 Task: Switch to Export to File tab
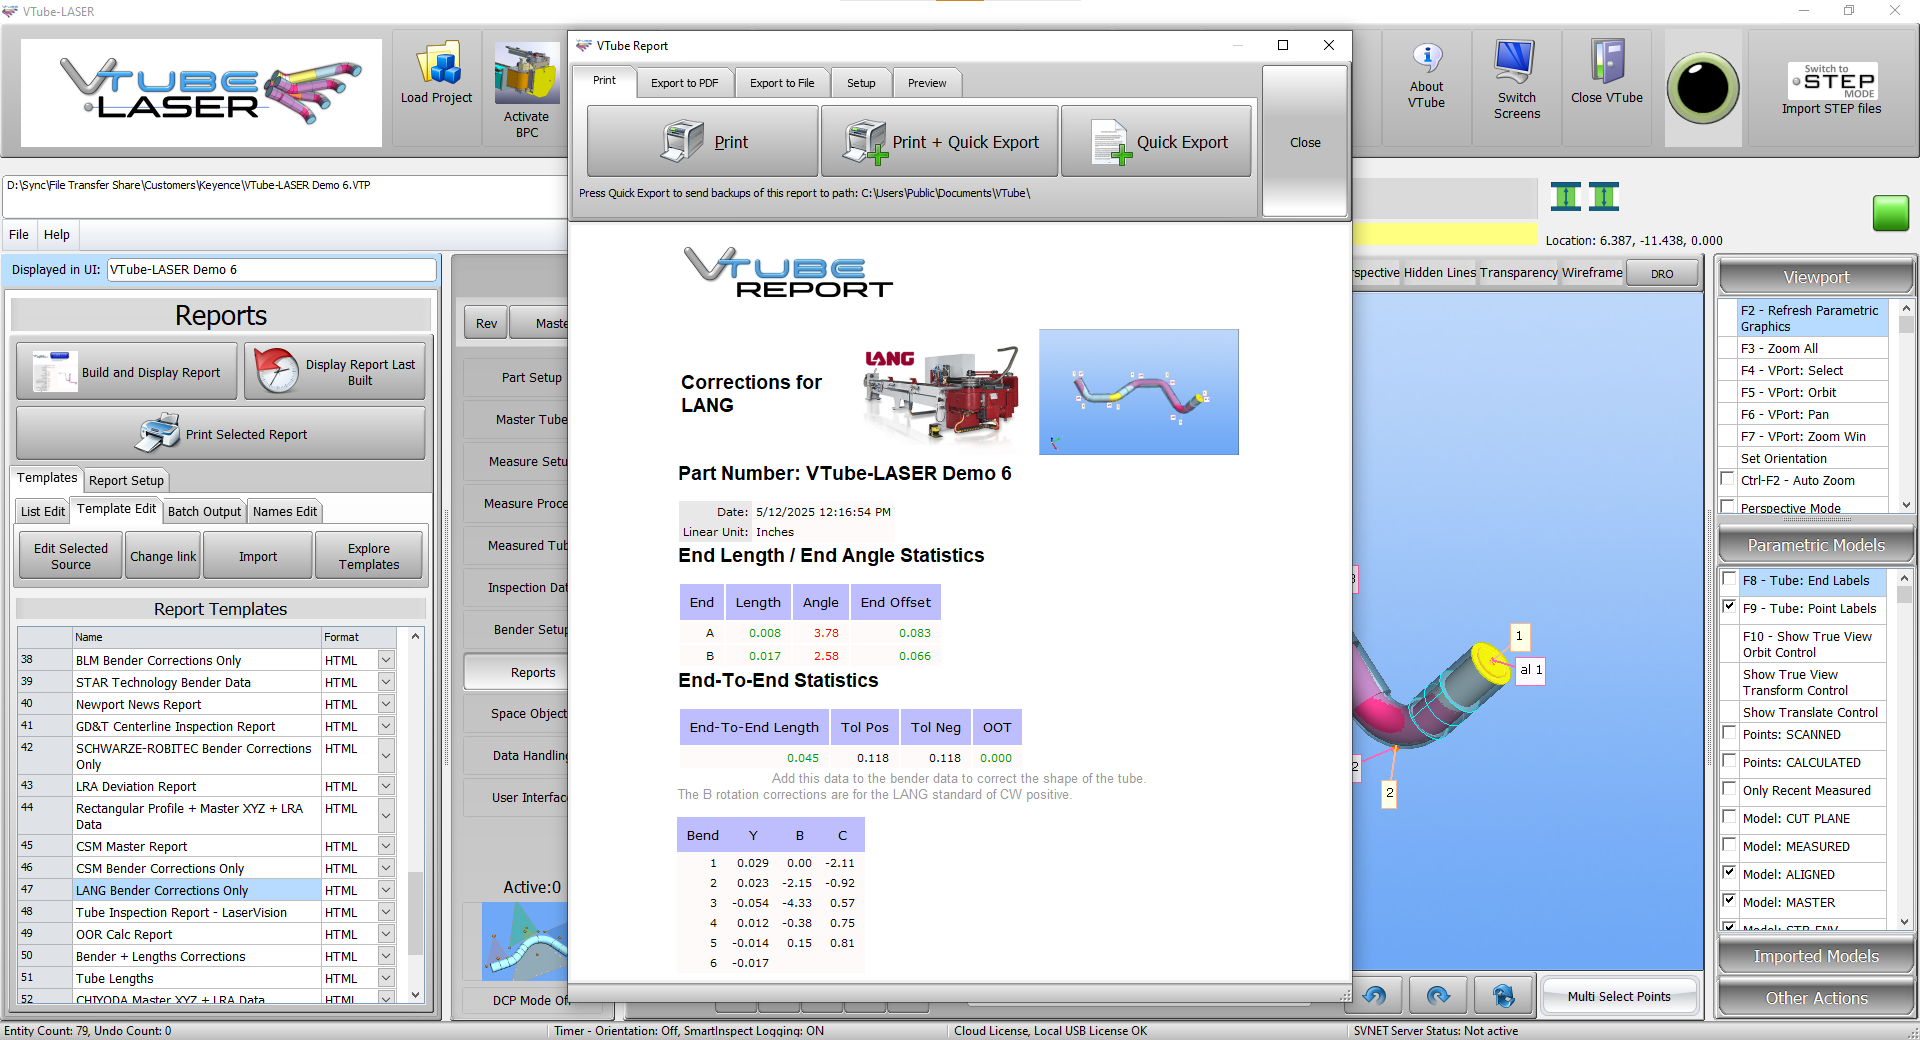tap(782, 83)
